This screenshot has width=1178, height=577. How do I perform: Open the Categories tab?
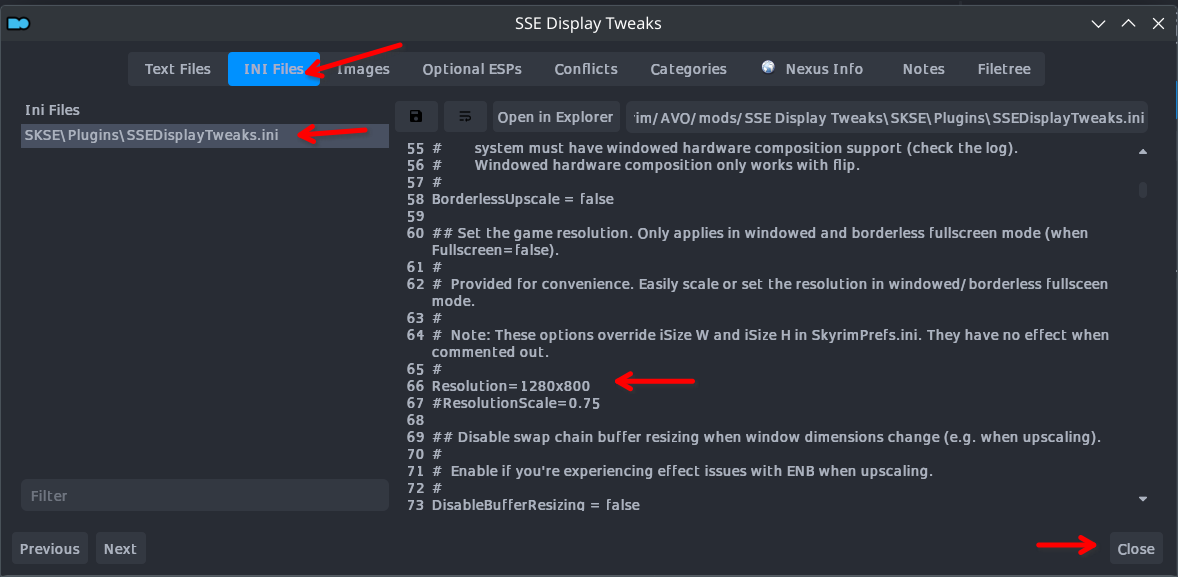(688, 69)
